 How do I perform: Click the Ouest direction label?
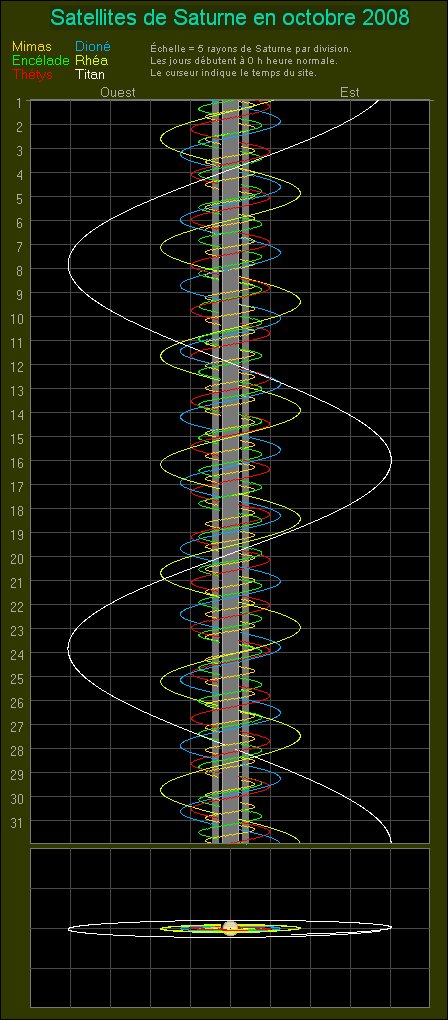(x=118, y=92)
